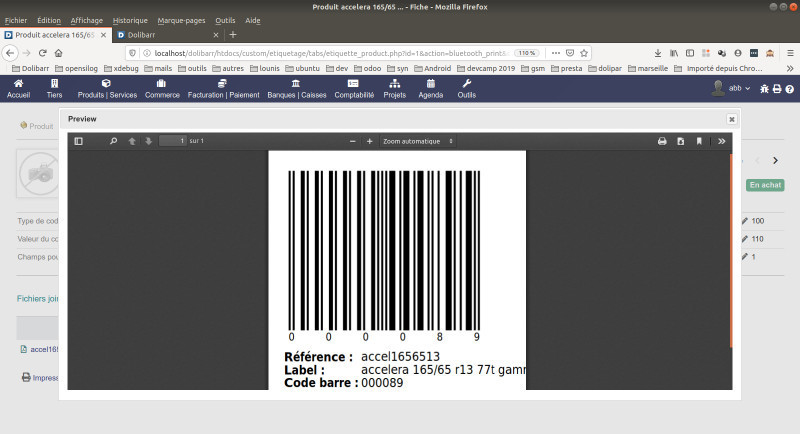Go to previous page in PDF viewer
Screen dimensions: 800x434
coord(132,141)
